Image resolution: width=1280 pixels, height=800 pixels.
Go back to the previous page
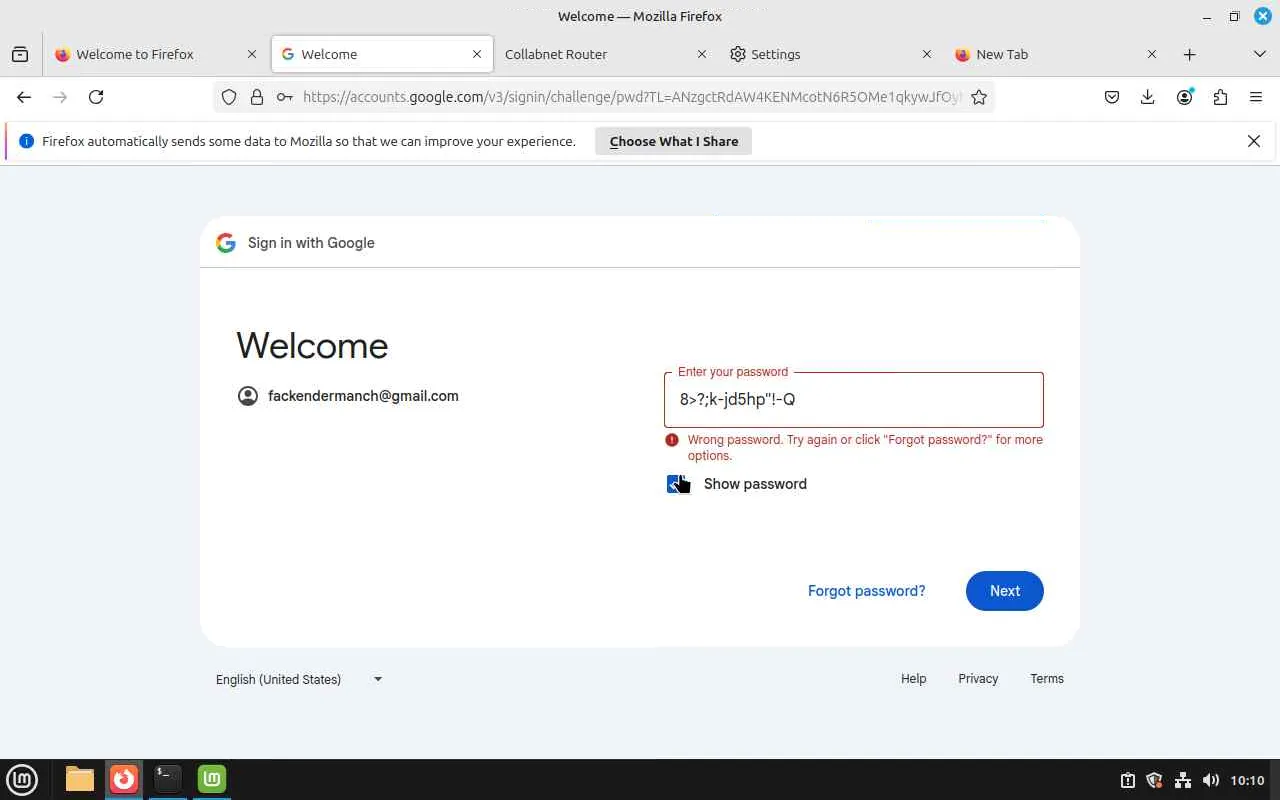[x=24, y=97]
